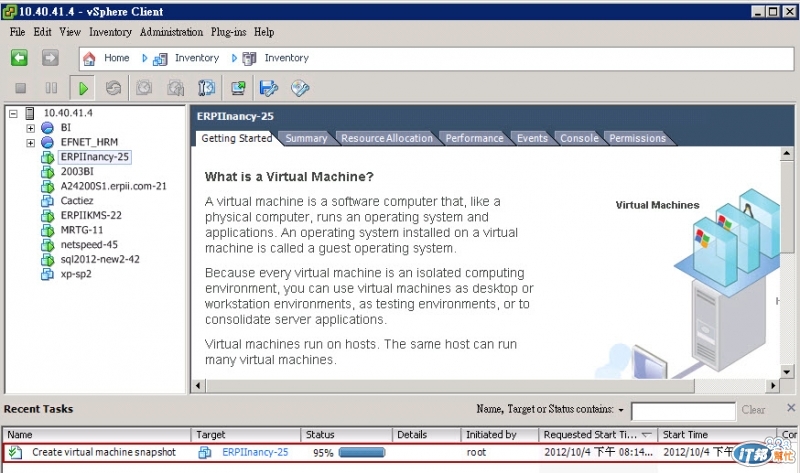The height and width of the screenshot is (473, 800).
Task: Click the EFNET_HRM resource pool icon
Action: 47,142
